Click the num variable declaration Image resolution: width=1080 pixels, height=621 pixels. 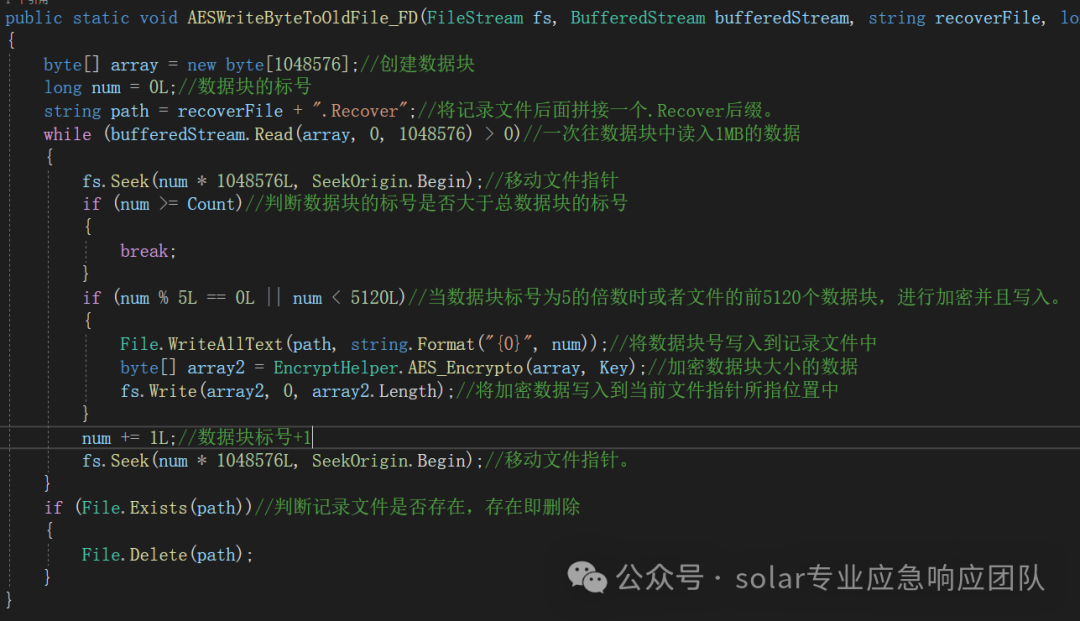[105, 87]
